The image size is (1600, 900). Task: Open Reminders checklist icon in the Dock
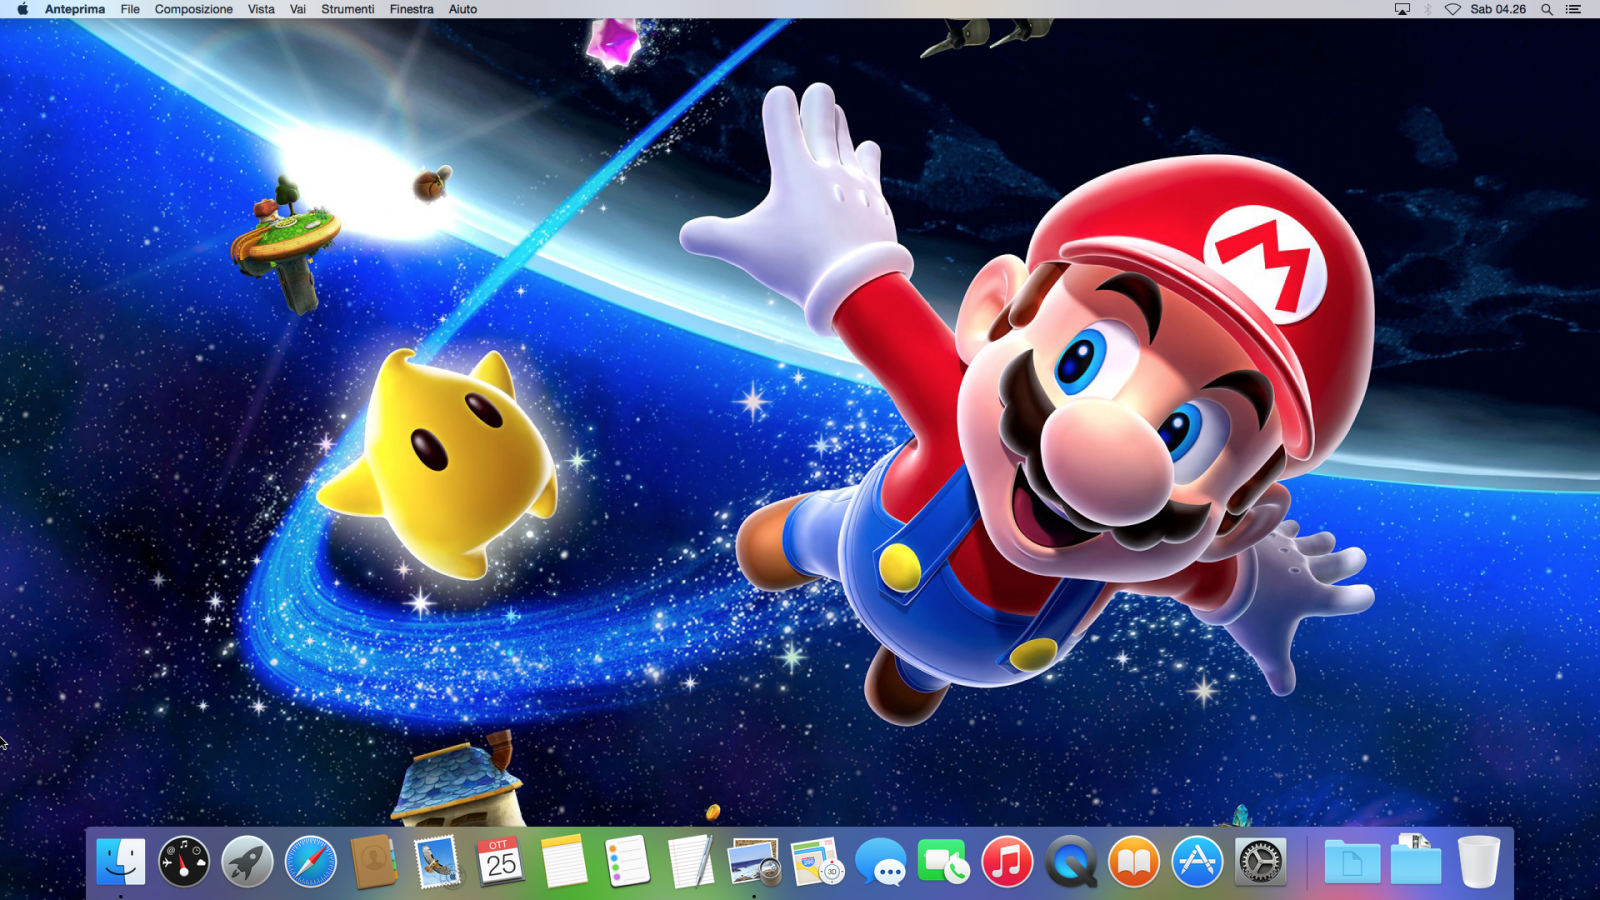(627, 861)
